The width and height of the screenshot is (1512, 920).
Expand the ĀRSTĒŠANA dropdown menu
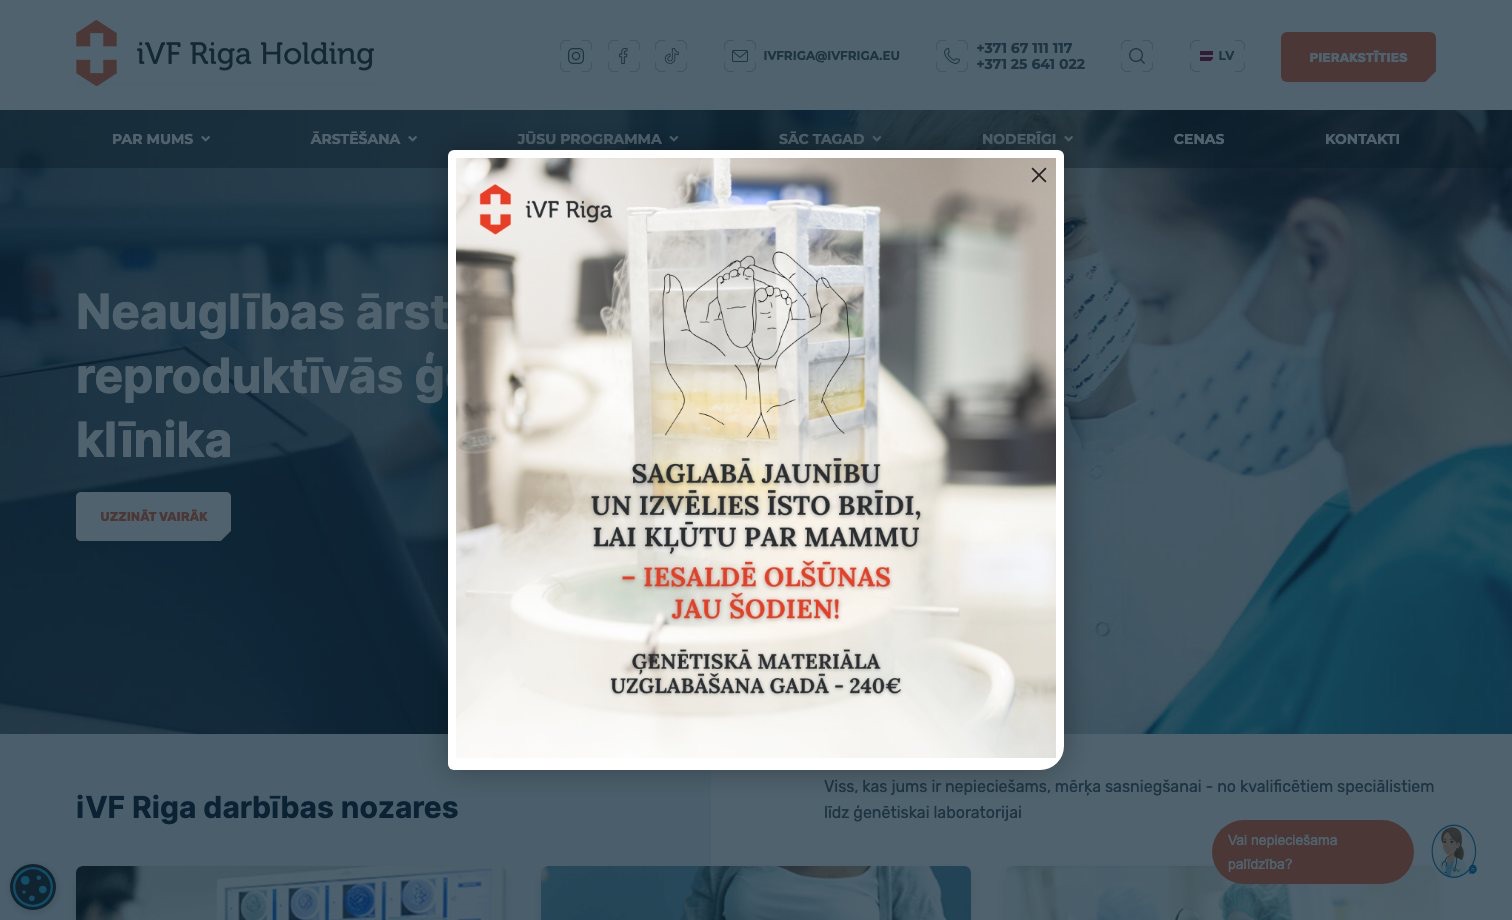tap(364, 139)
